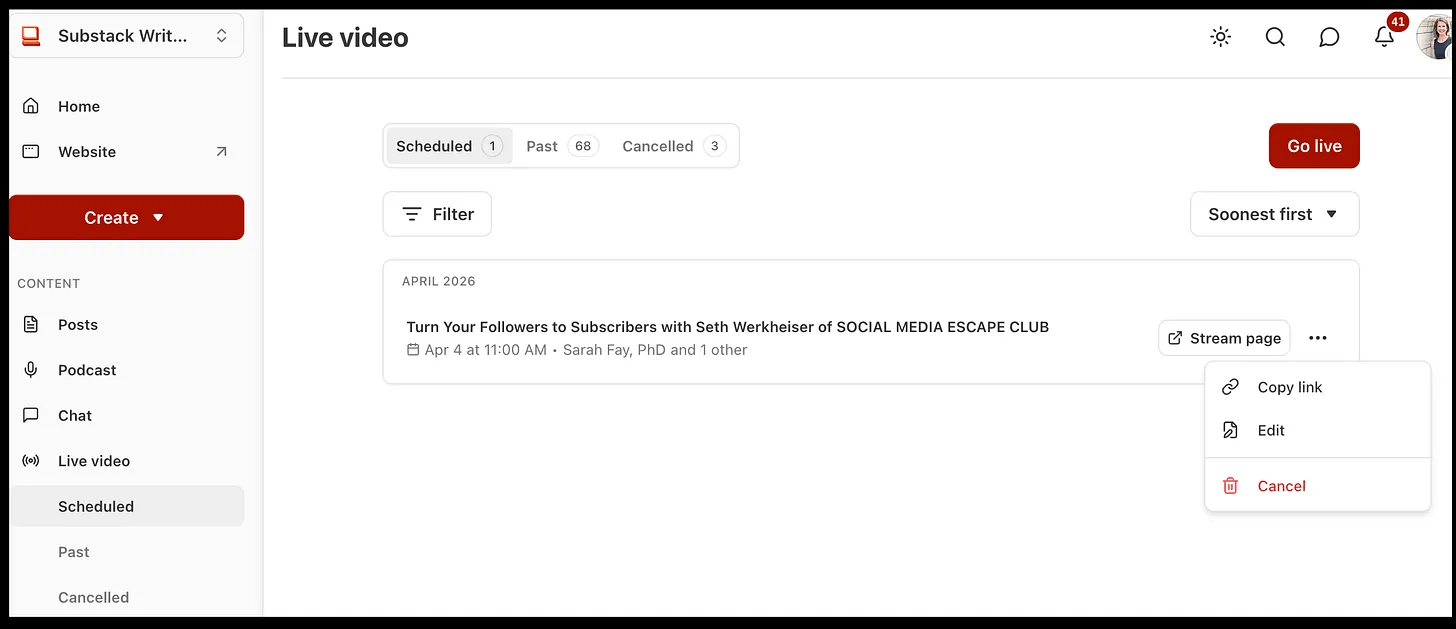
Task: Open the Soonest first sort dropdown
Action: coord(1274,213)
